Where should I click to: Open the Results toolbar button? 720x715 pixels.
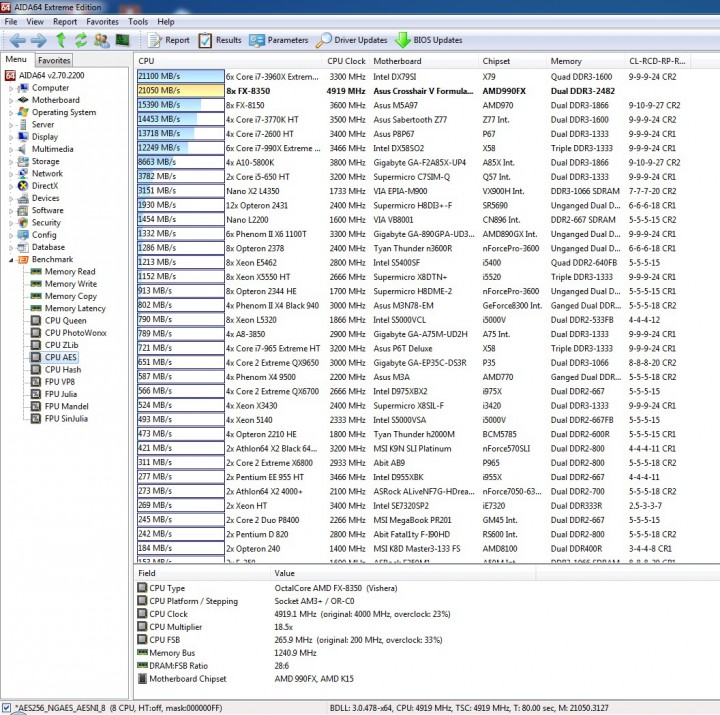[x=219, y=40]
